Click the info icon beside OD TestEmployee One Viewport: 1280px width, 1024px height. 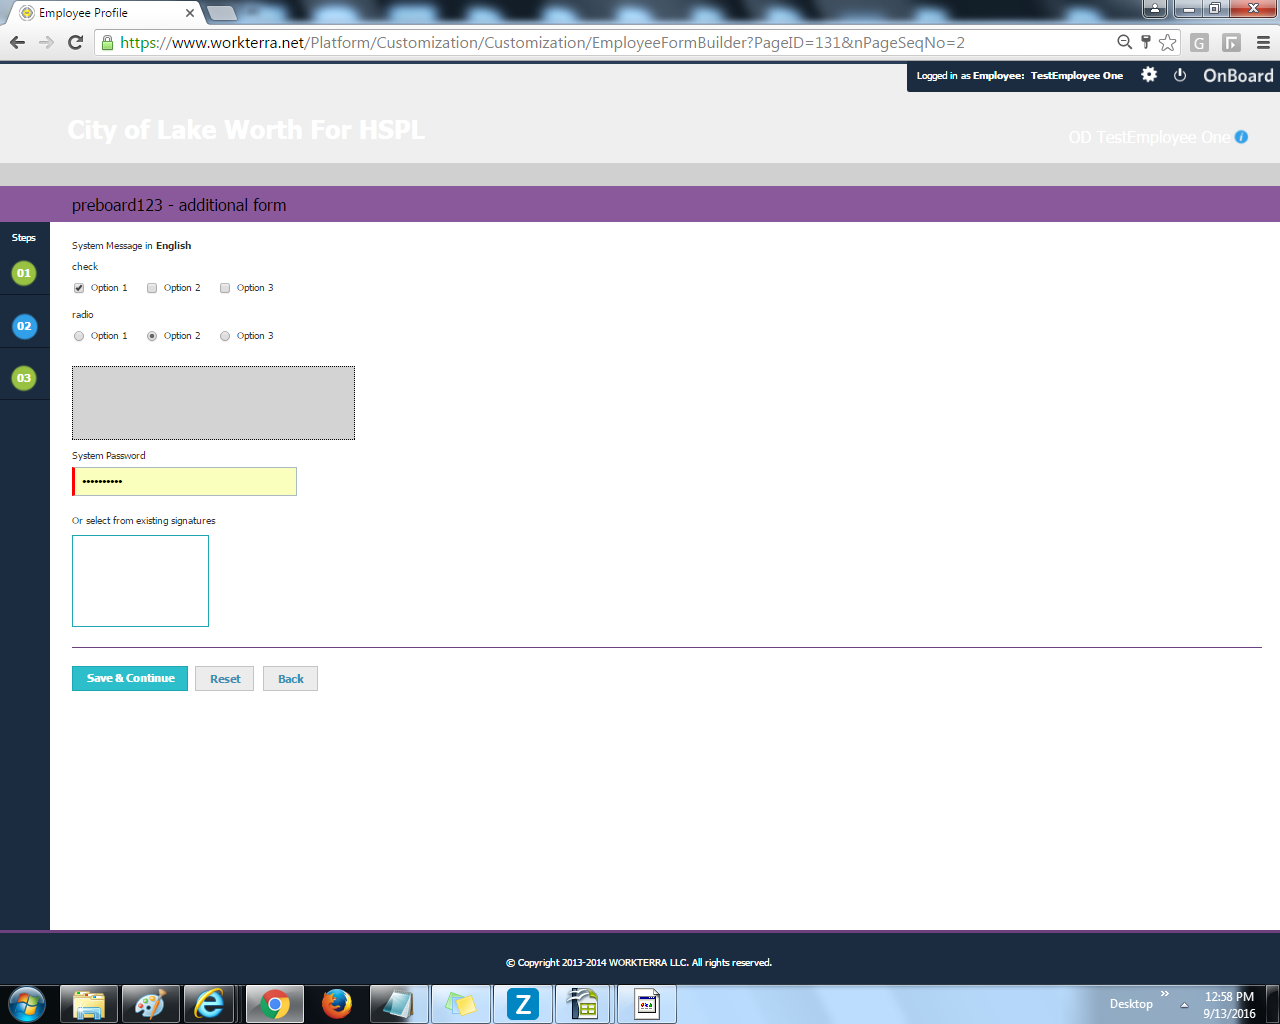(1241, 137)
